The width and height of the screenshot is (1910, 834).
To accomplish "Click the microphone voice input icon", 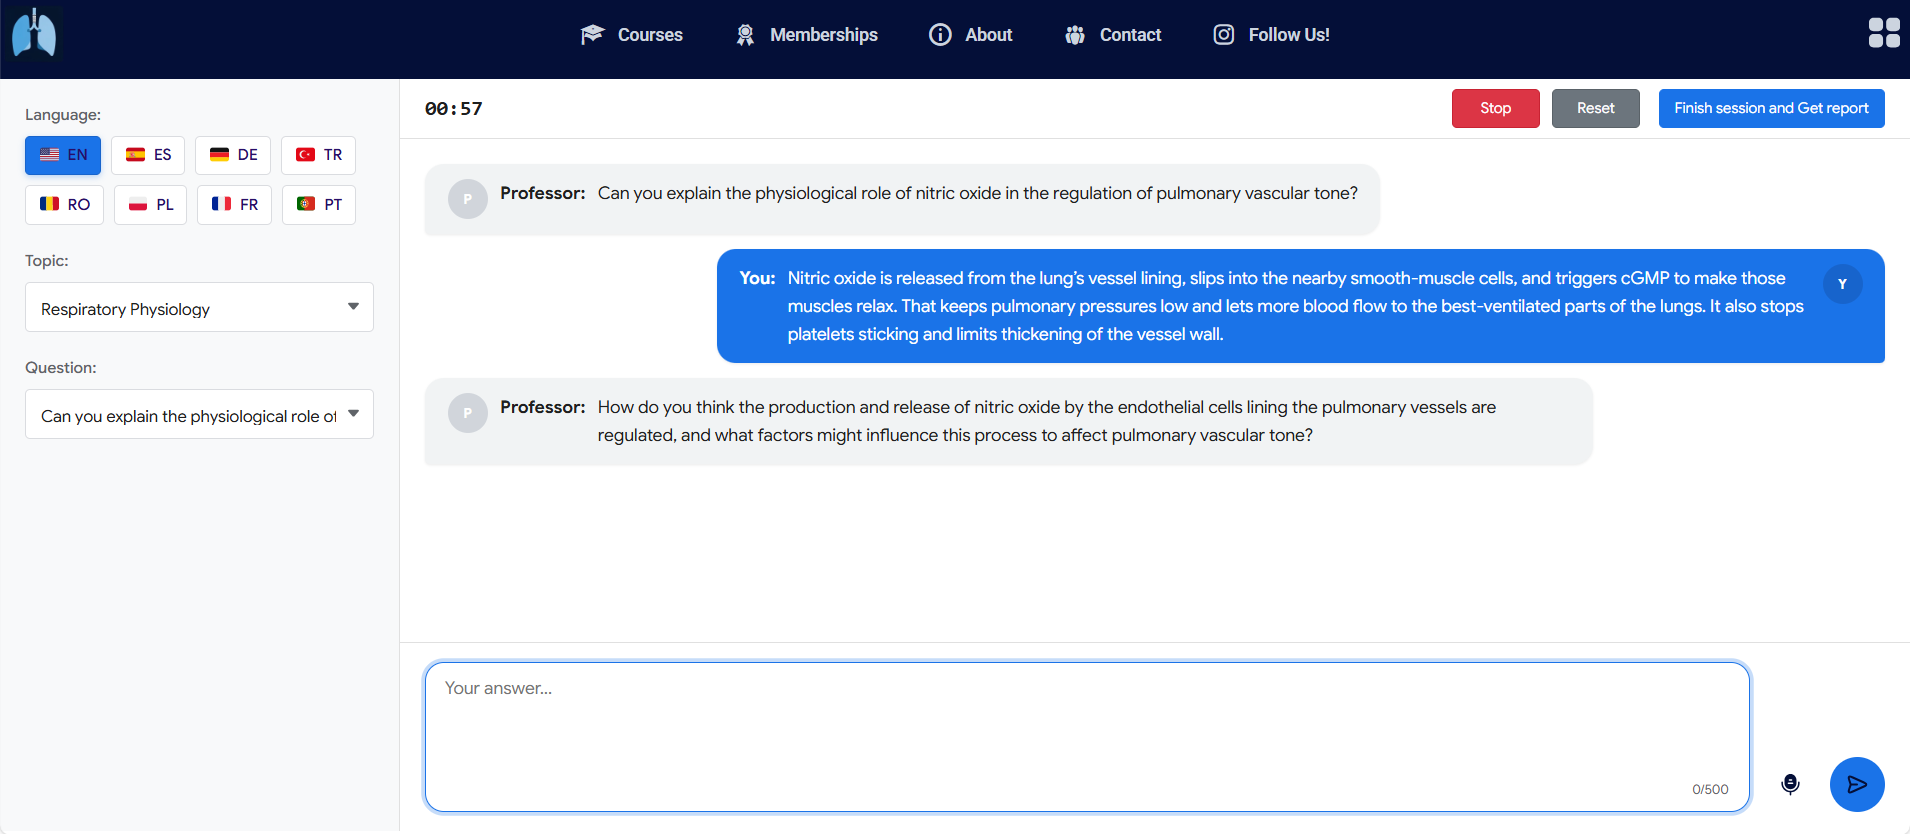I will coord(1790,784).
